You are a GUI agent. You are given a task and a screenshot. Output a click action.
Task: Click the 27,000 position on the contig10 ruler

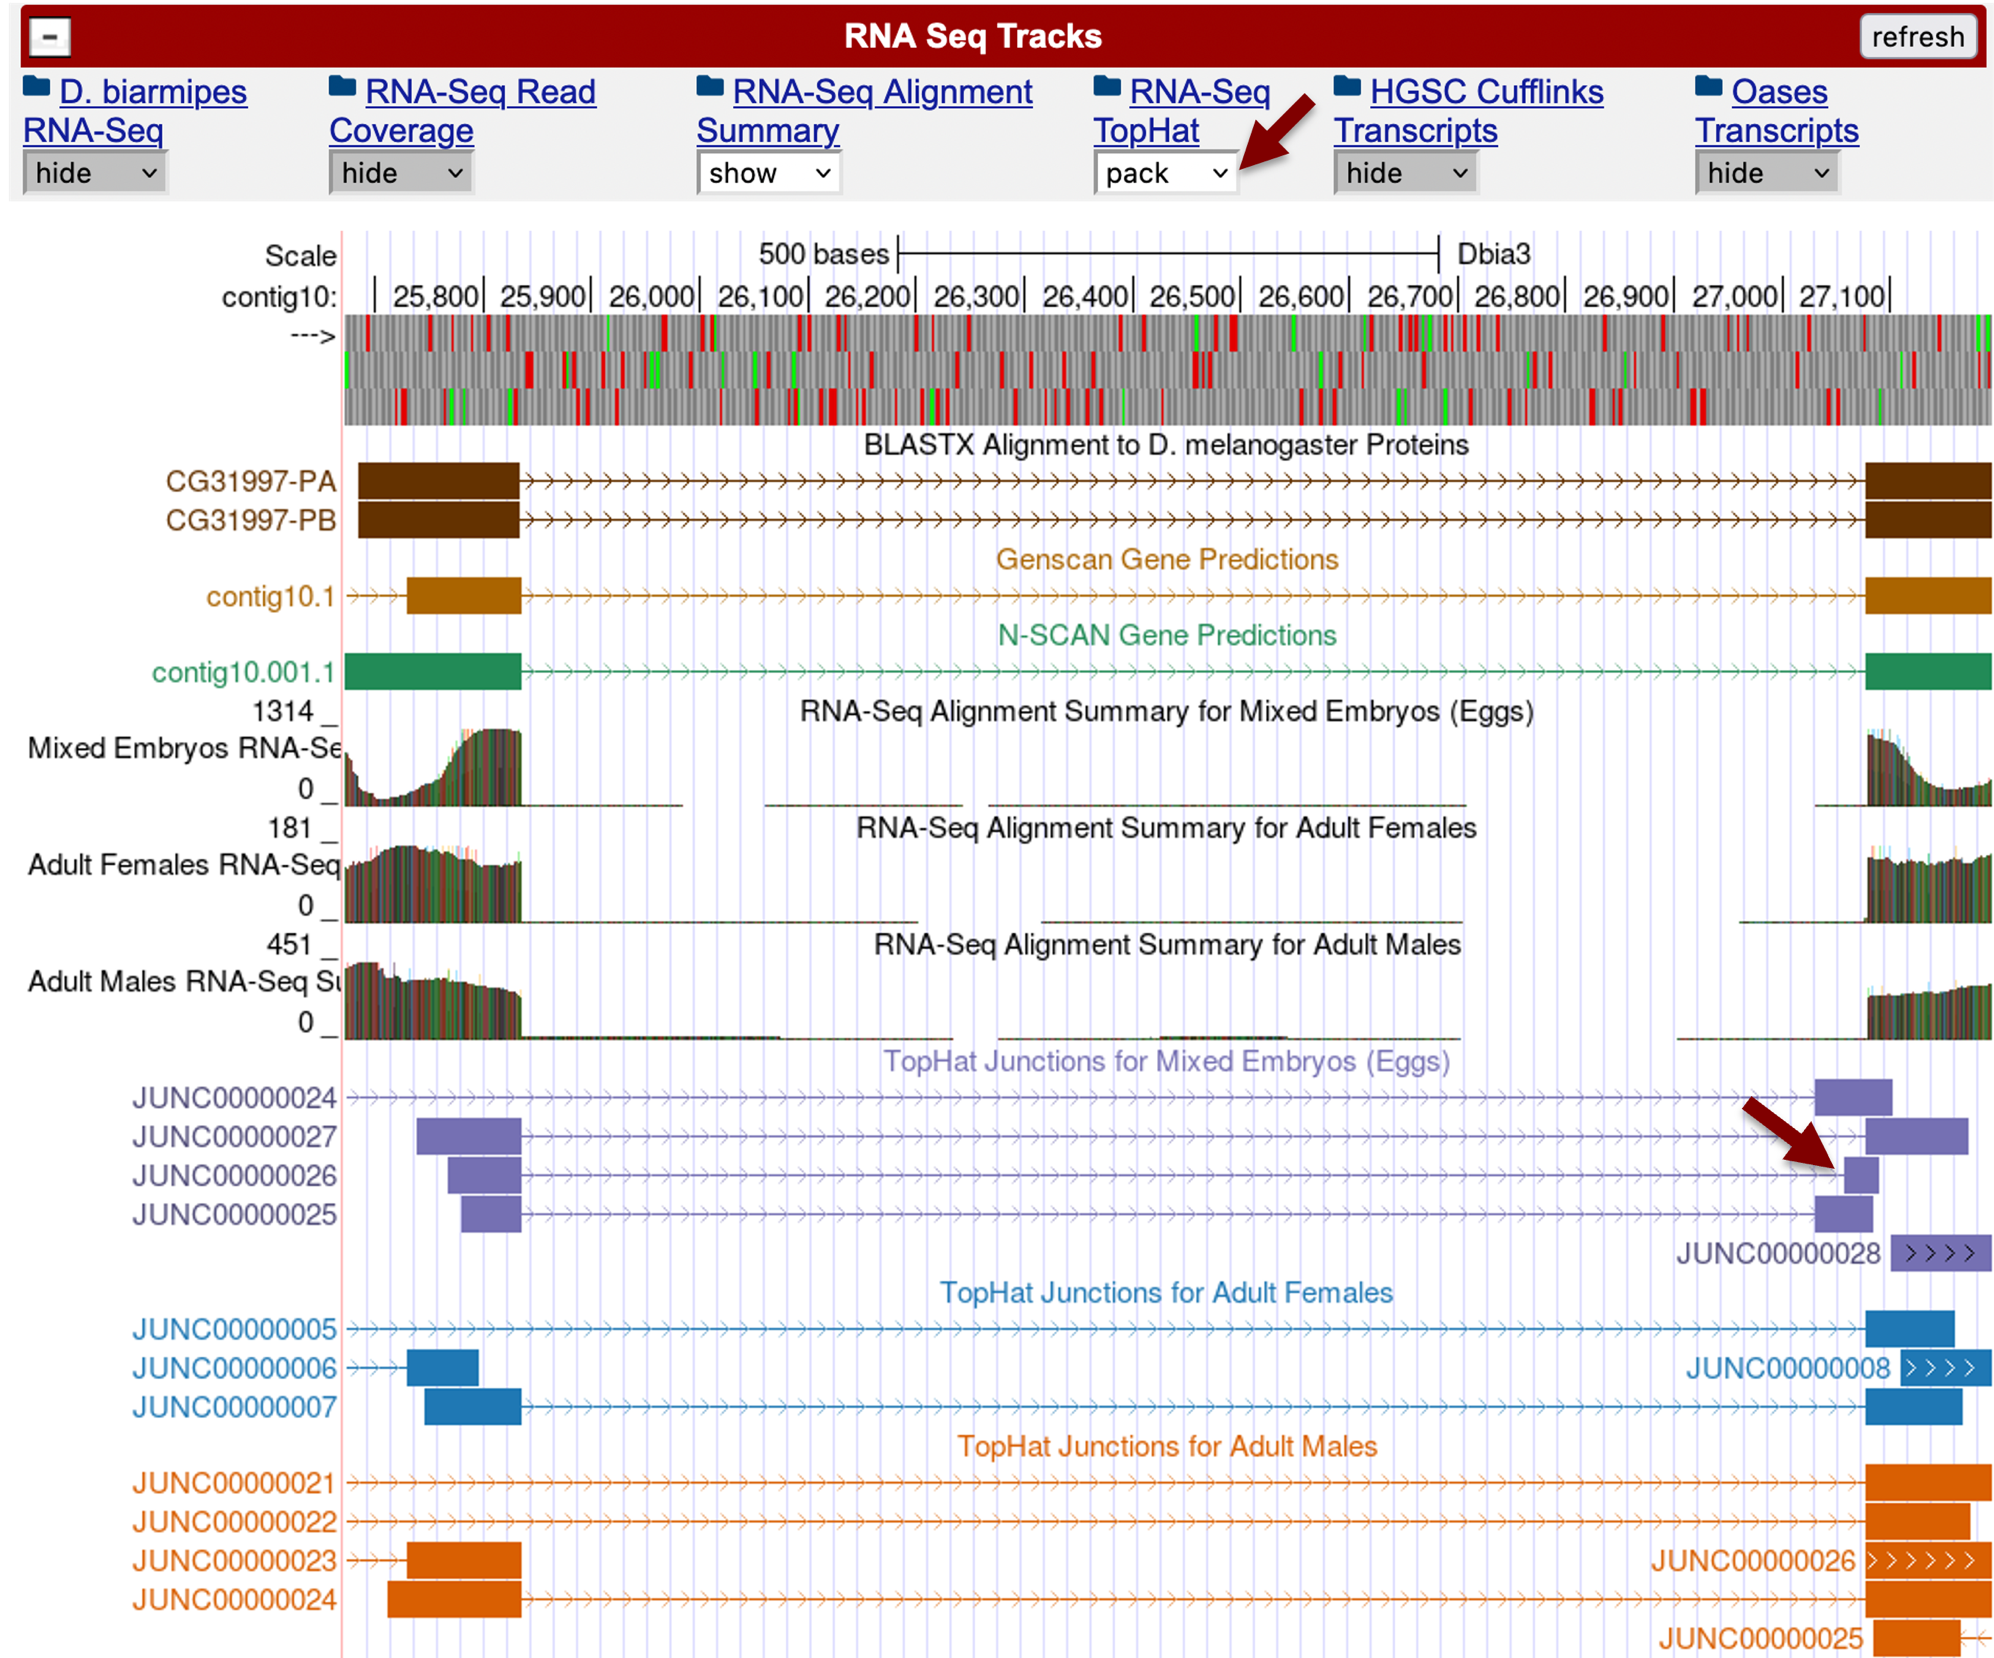(1734, 297)
